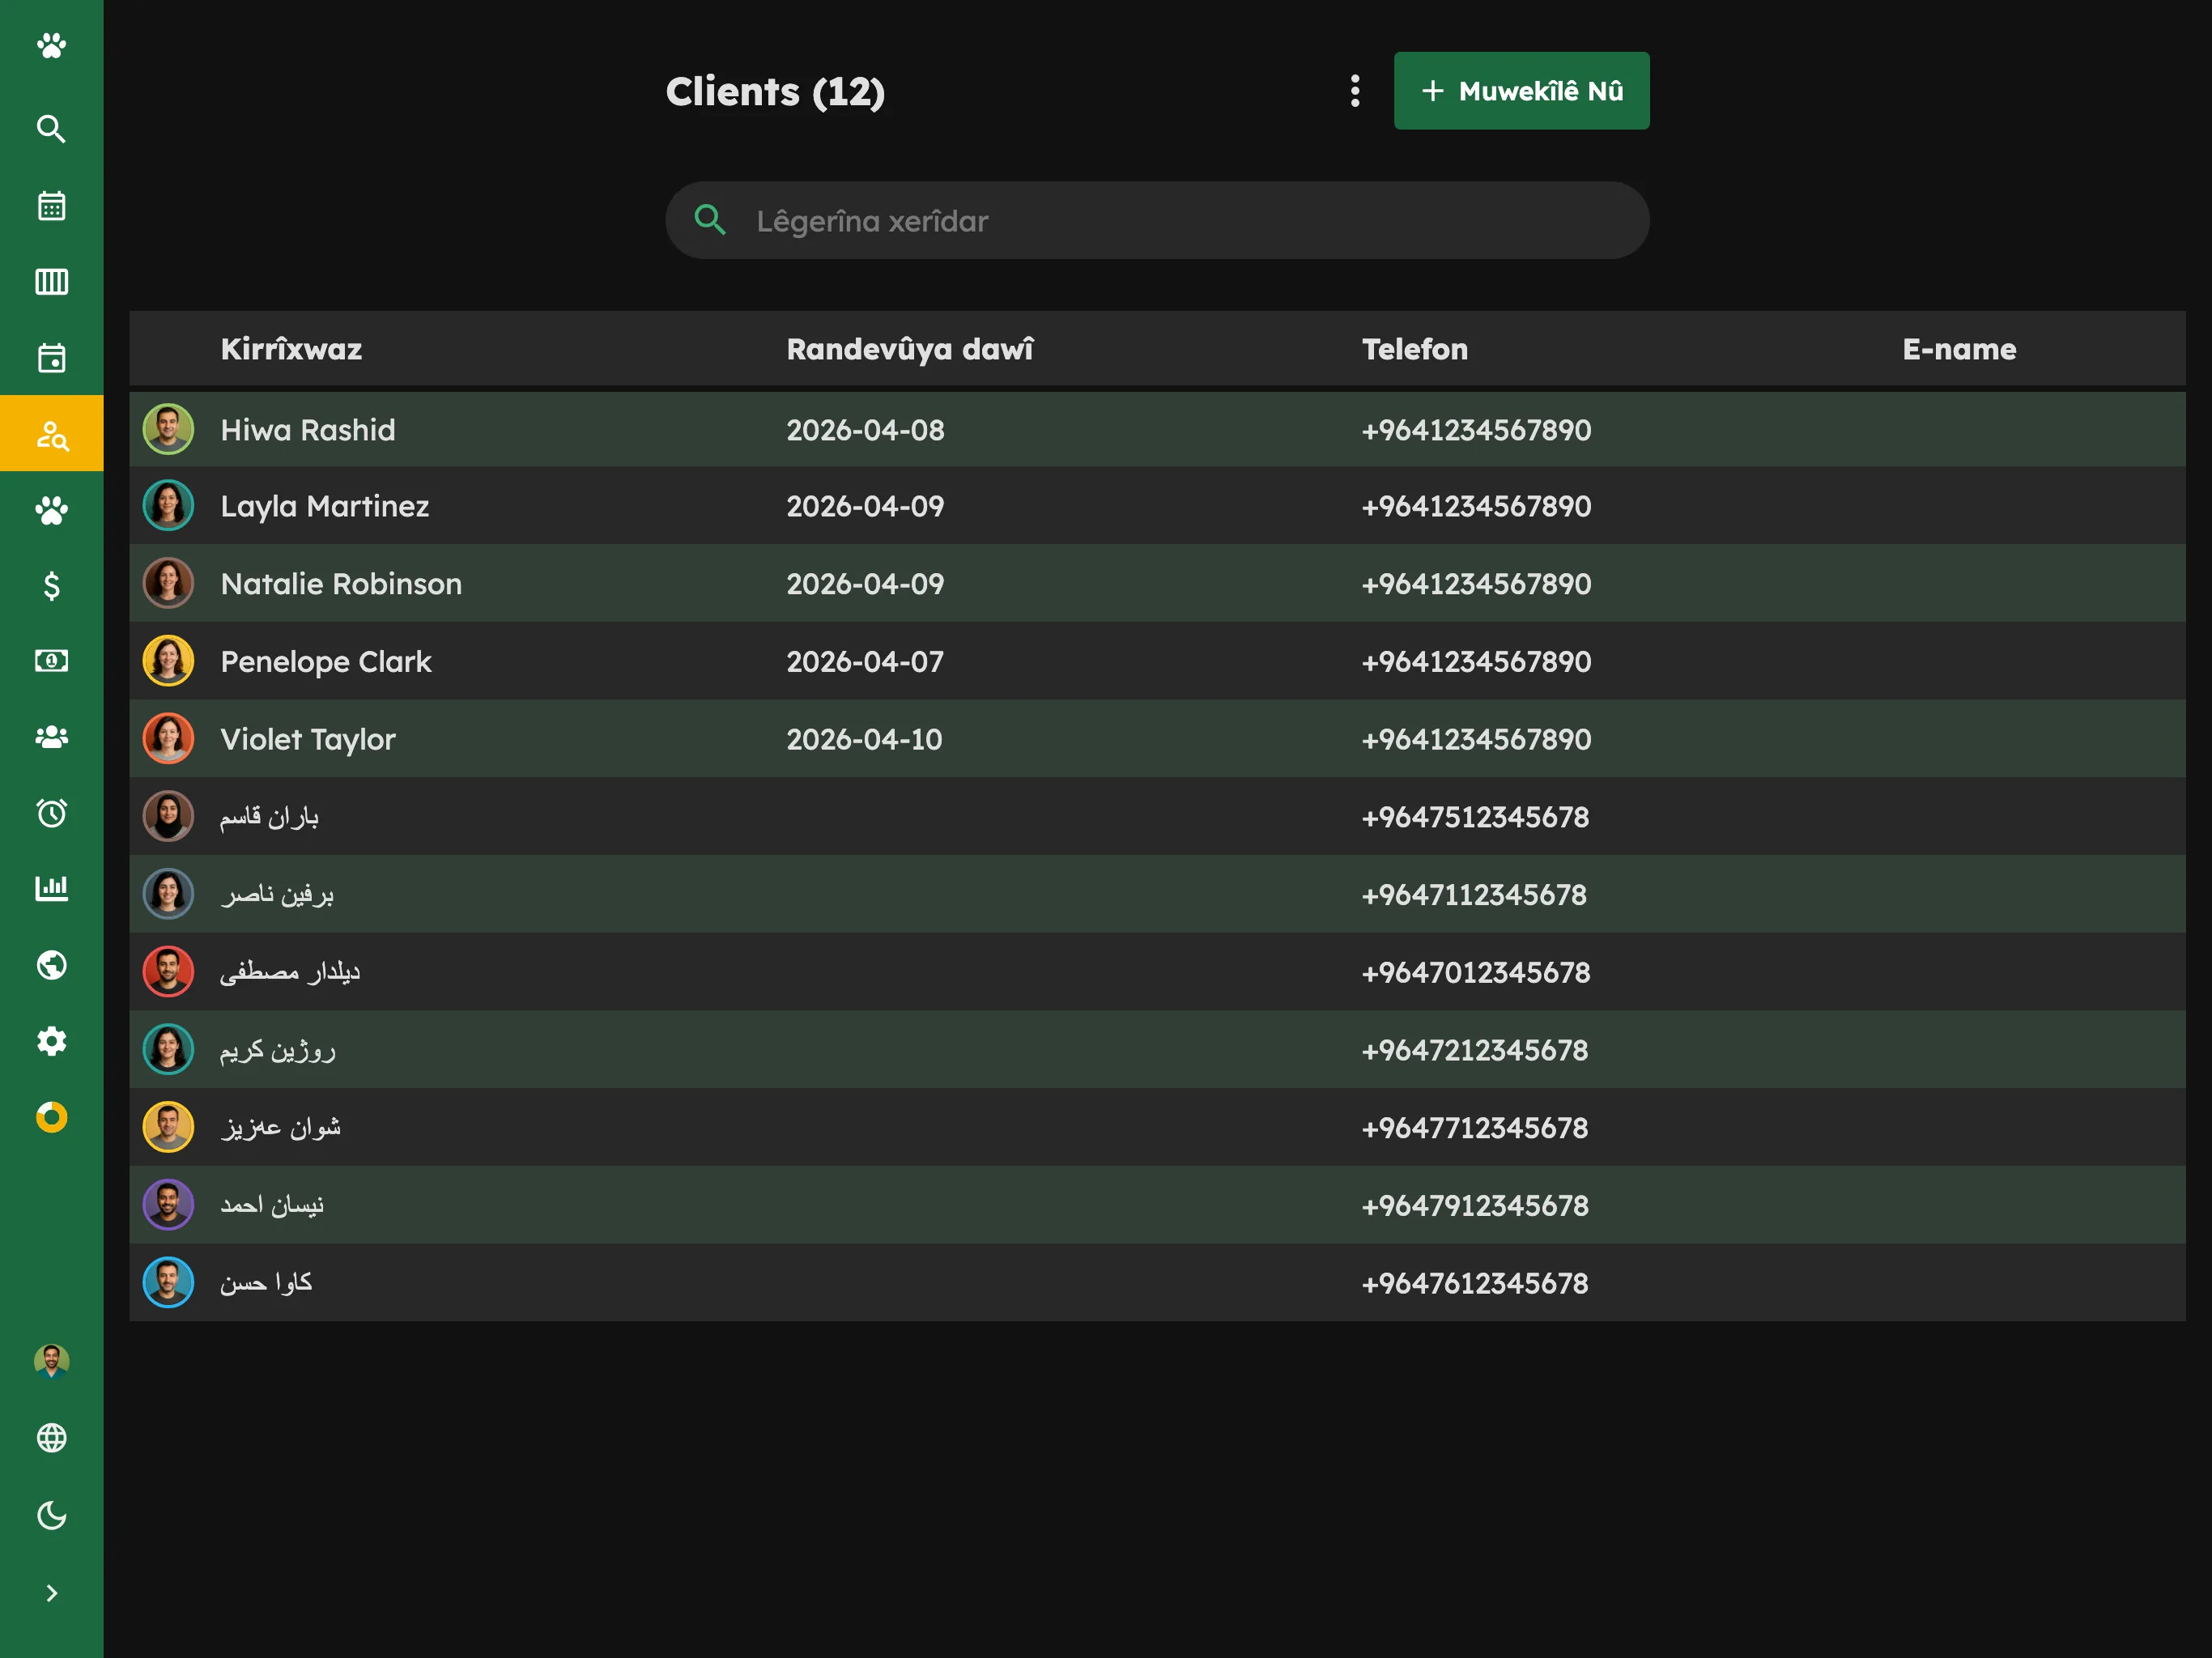Open Violet Taylor client row

coord(1157,739)
